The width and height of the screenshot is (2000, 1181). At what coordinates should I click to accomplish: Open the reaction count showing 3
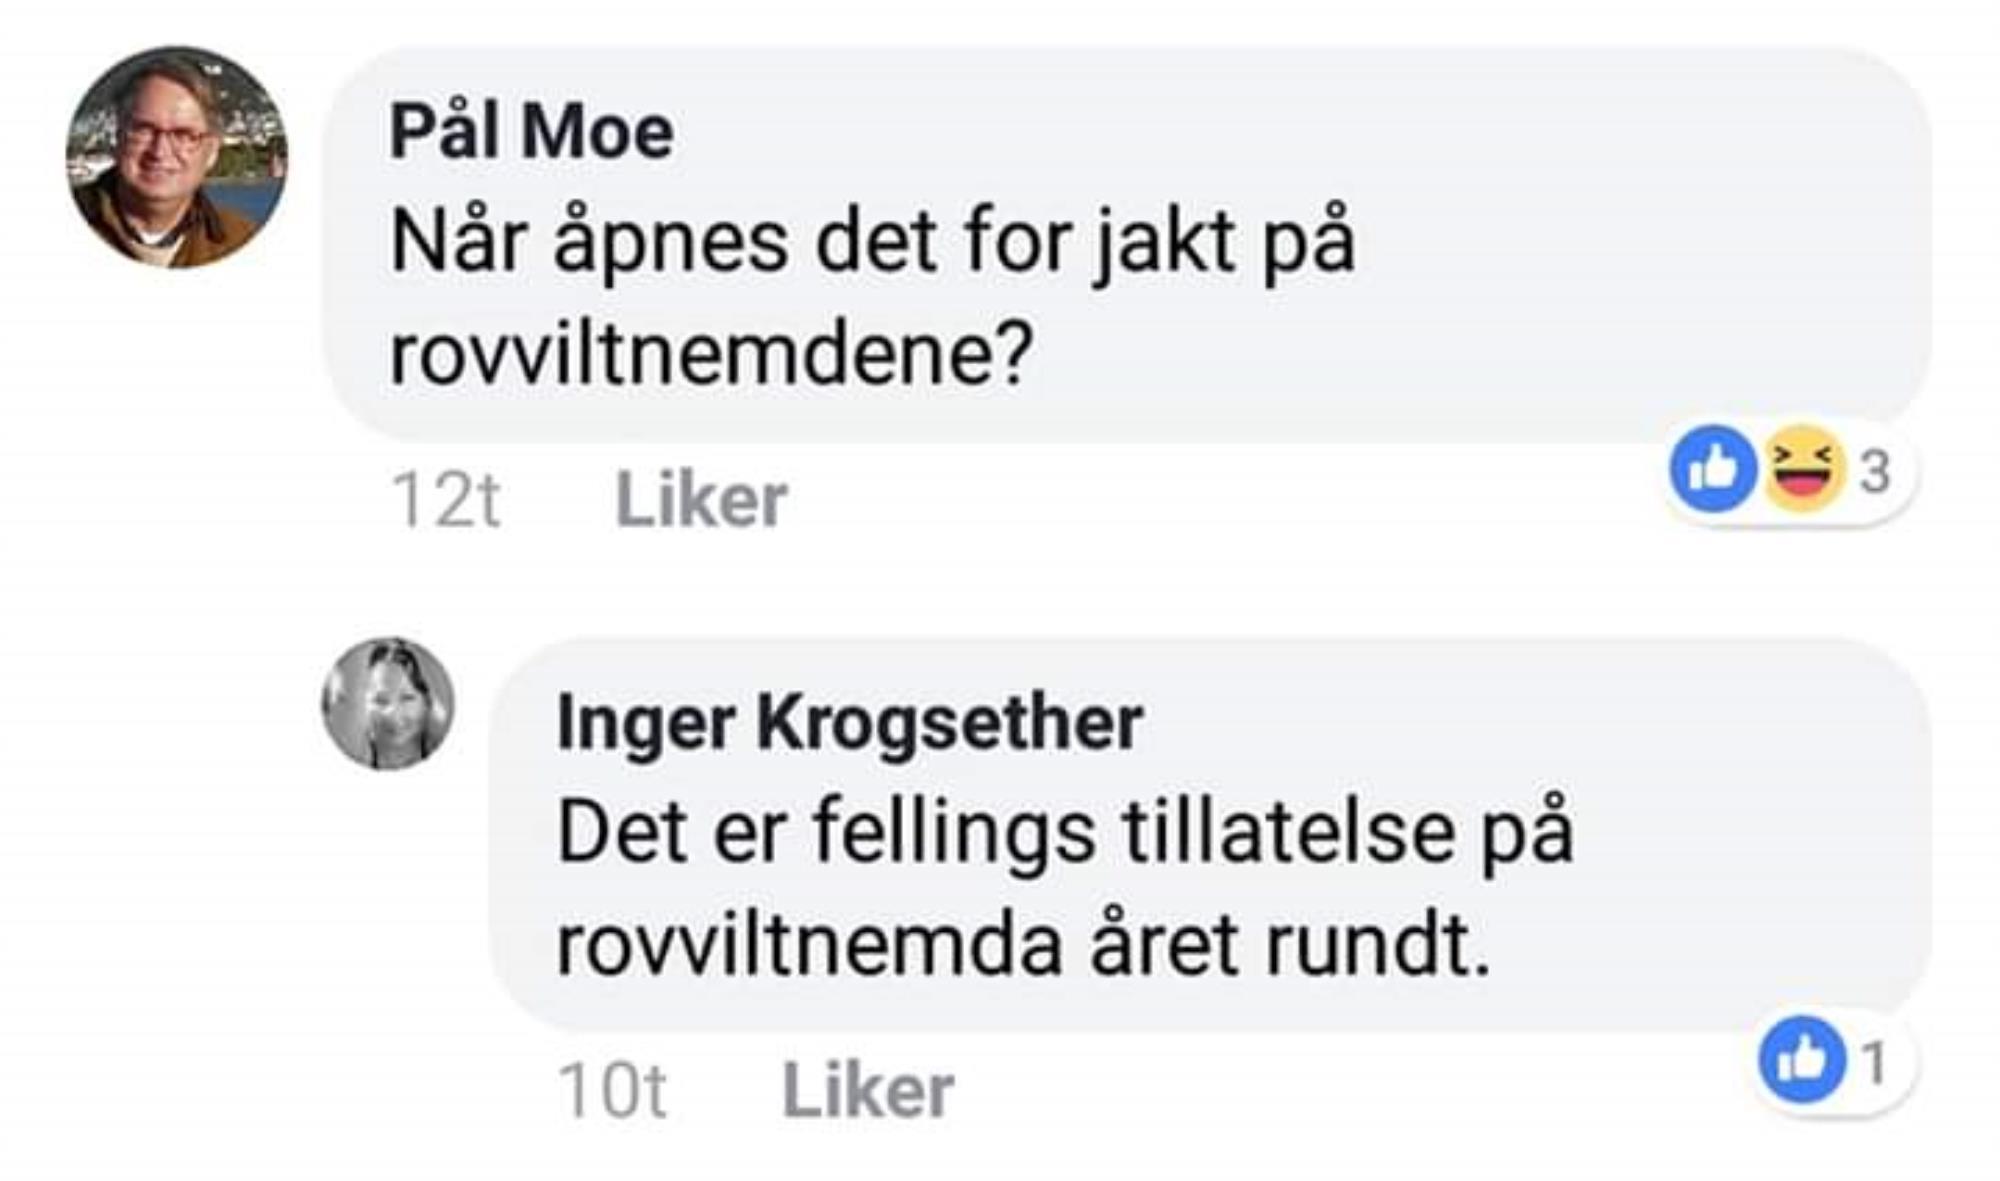click(1875, 471)
